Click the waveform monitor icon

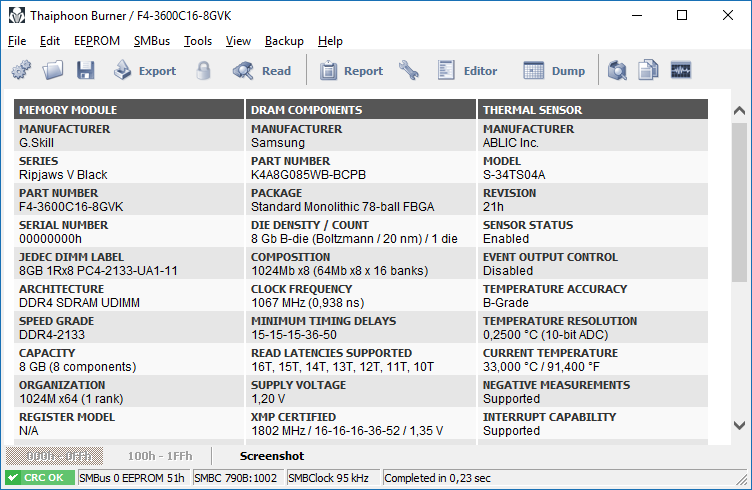681,70
